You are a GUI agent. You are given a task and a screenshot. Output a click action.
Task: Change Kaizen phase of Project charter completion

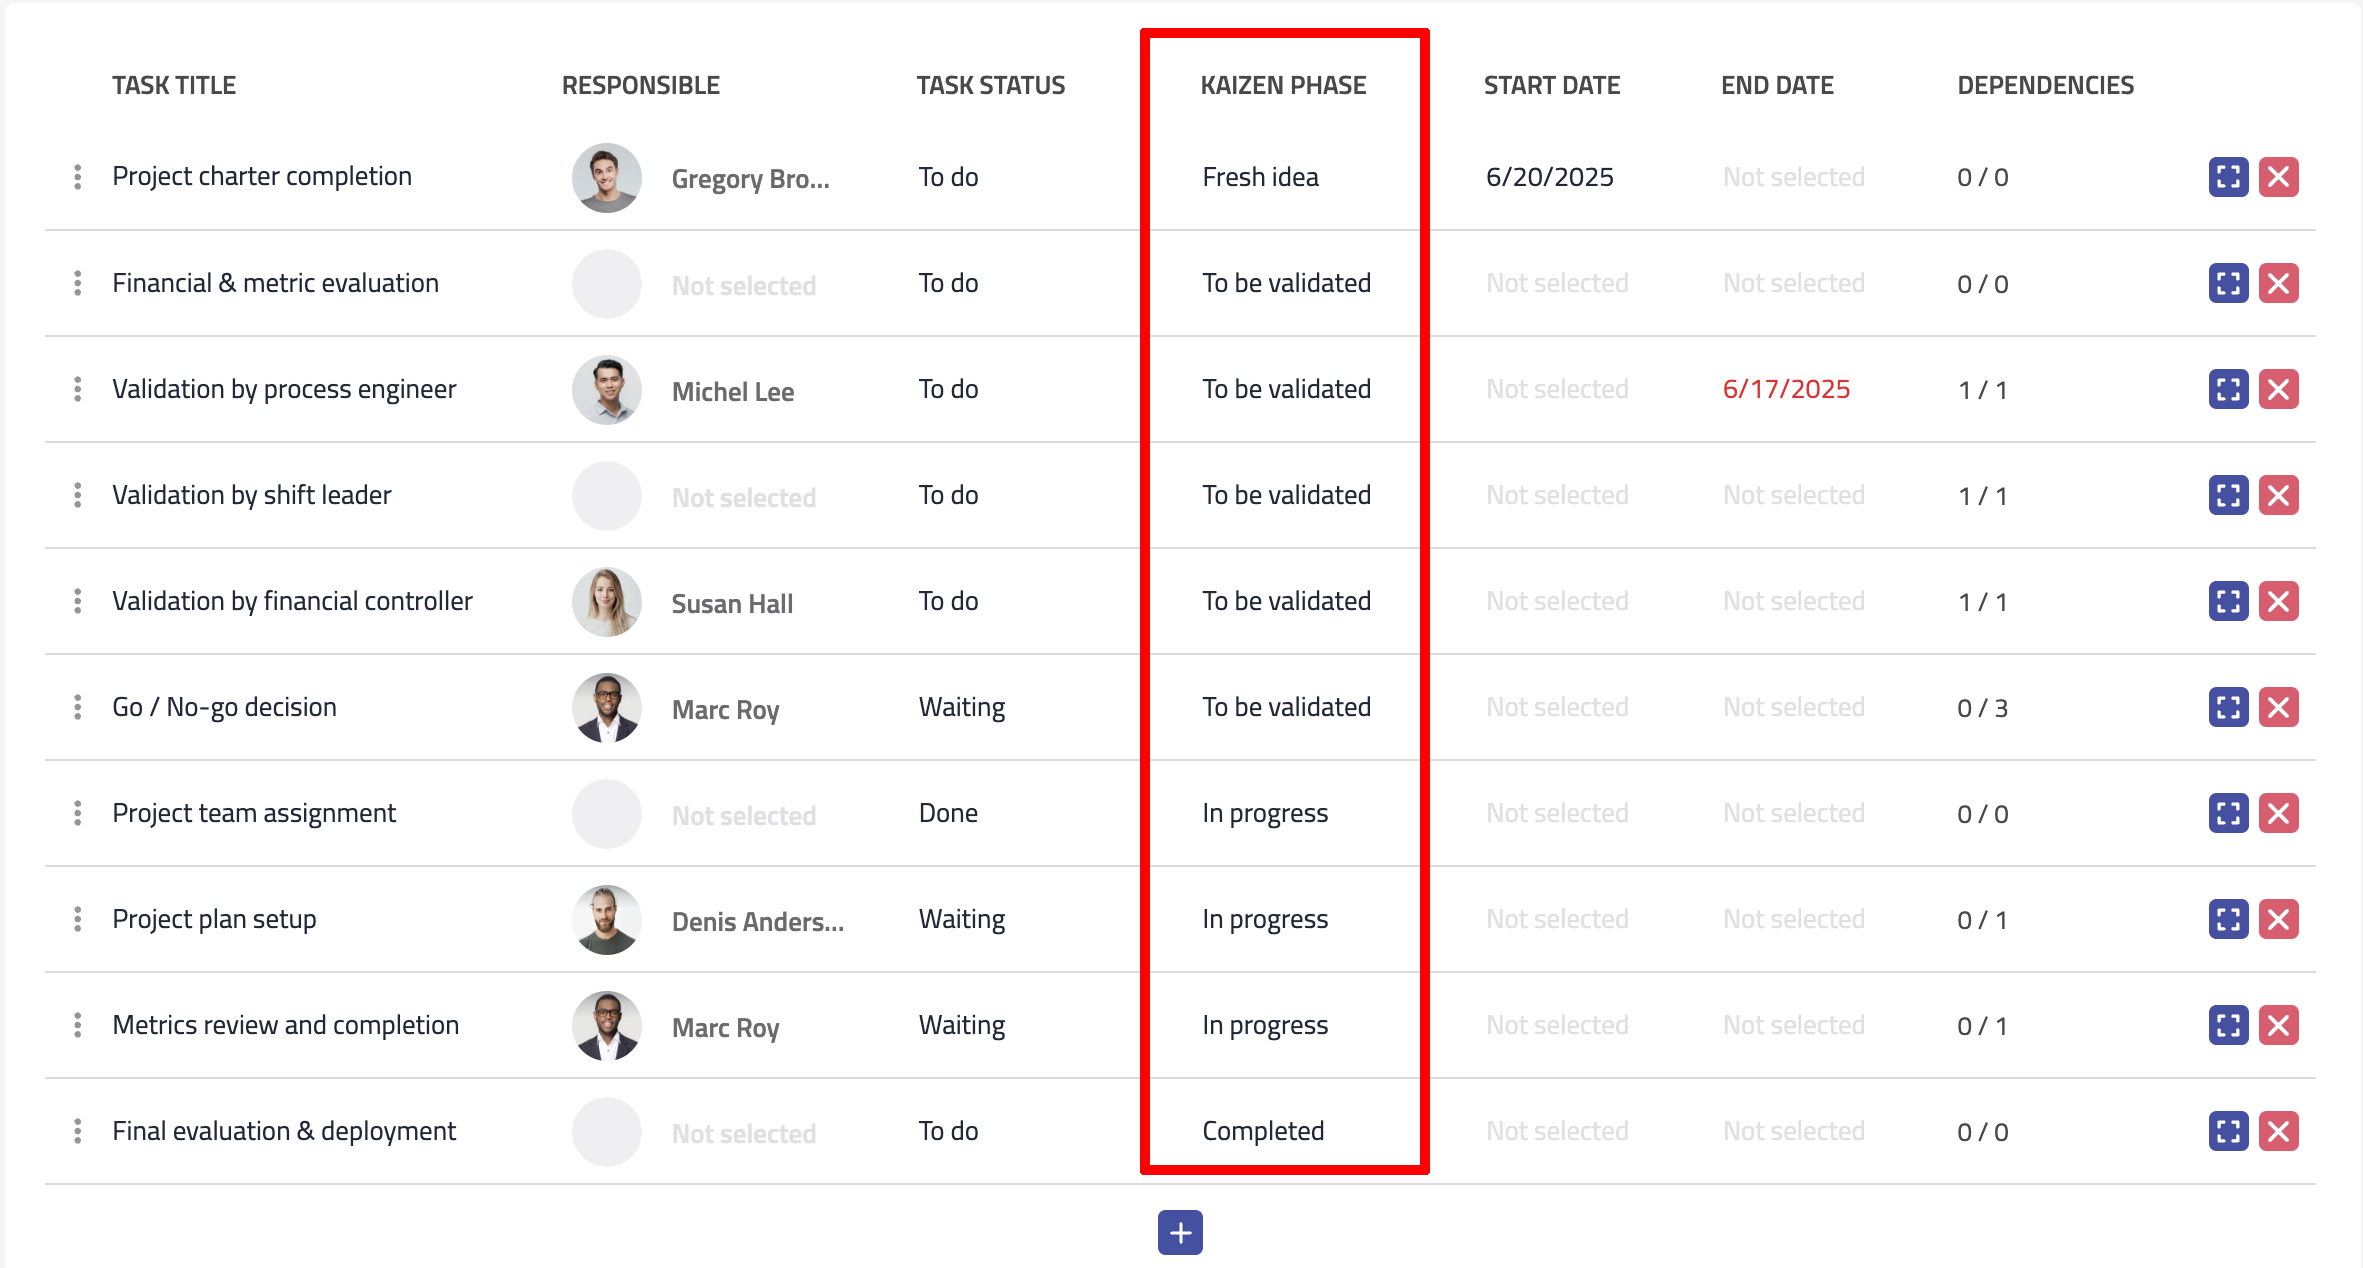[1260, 177]
